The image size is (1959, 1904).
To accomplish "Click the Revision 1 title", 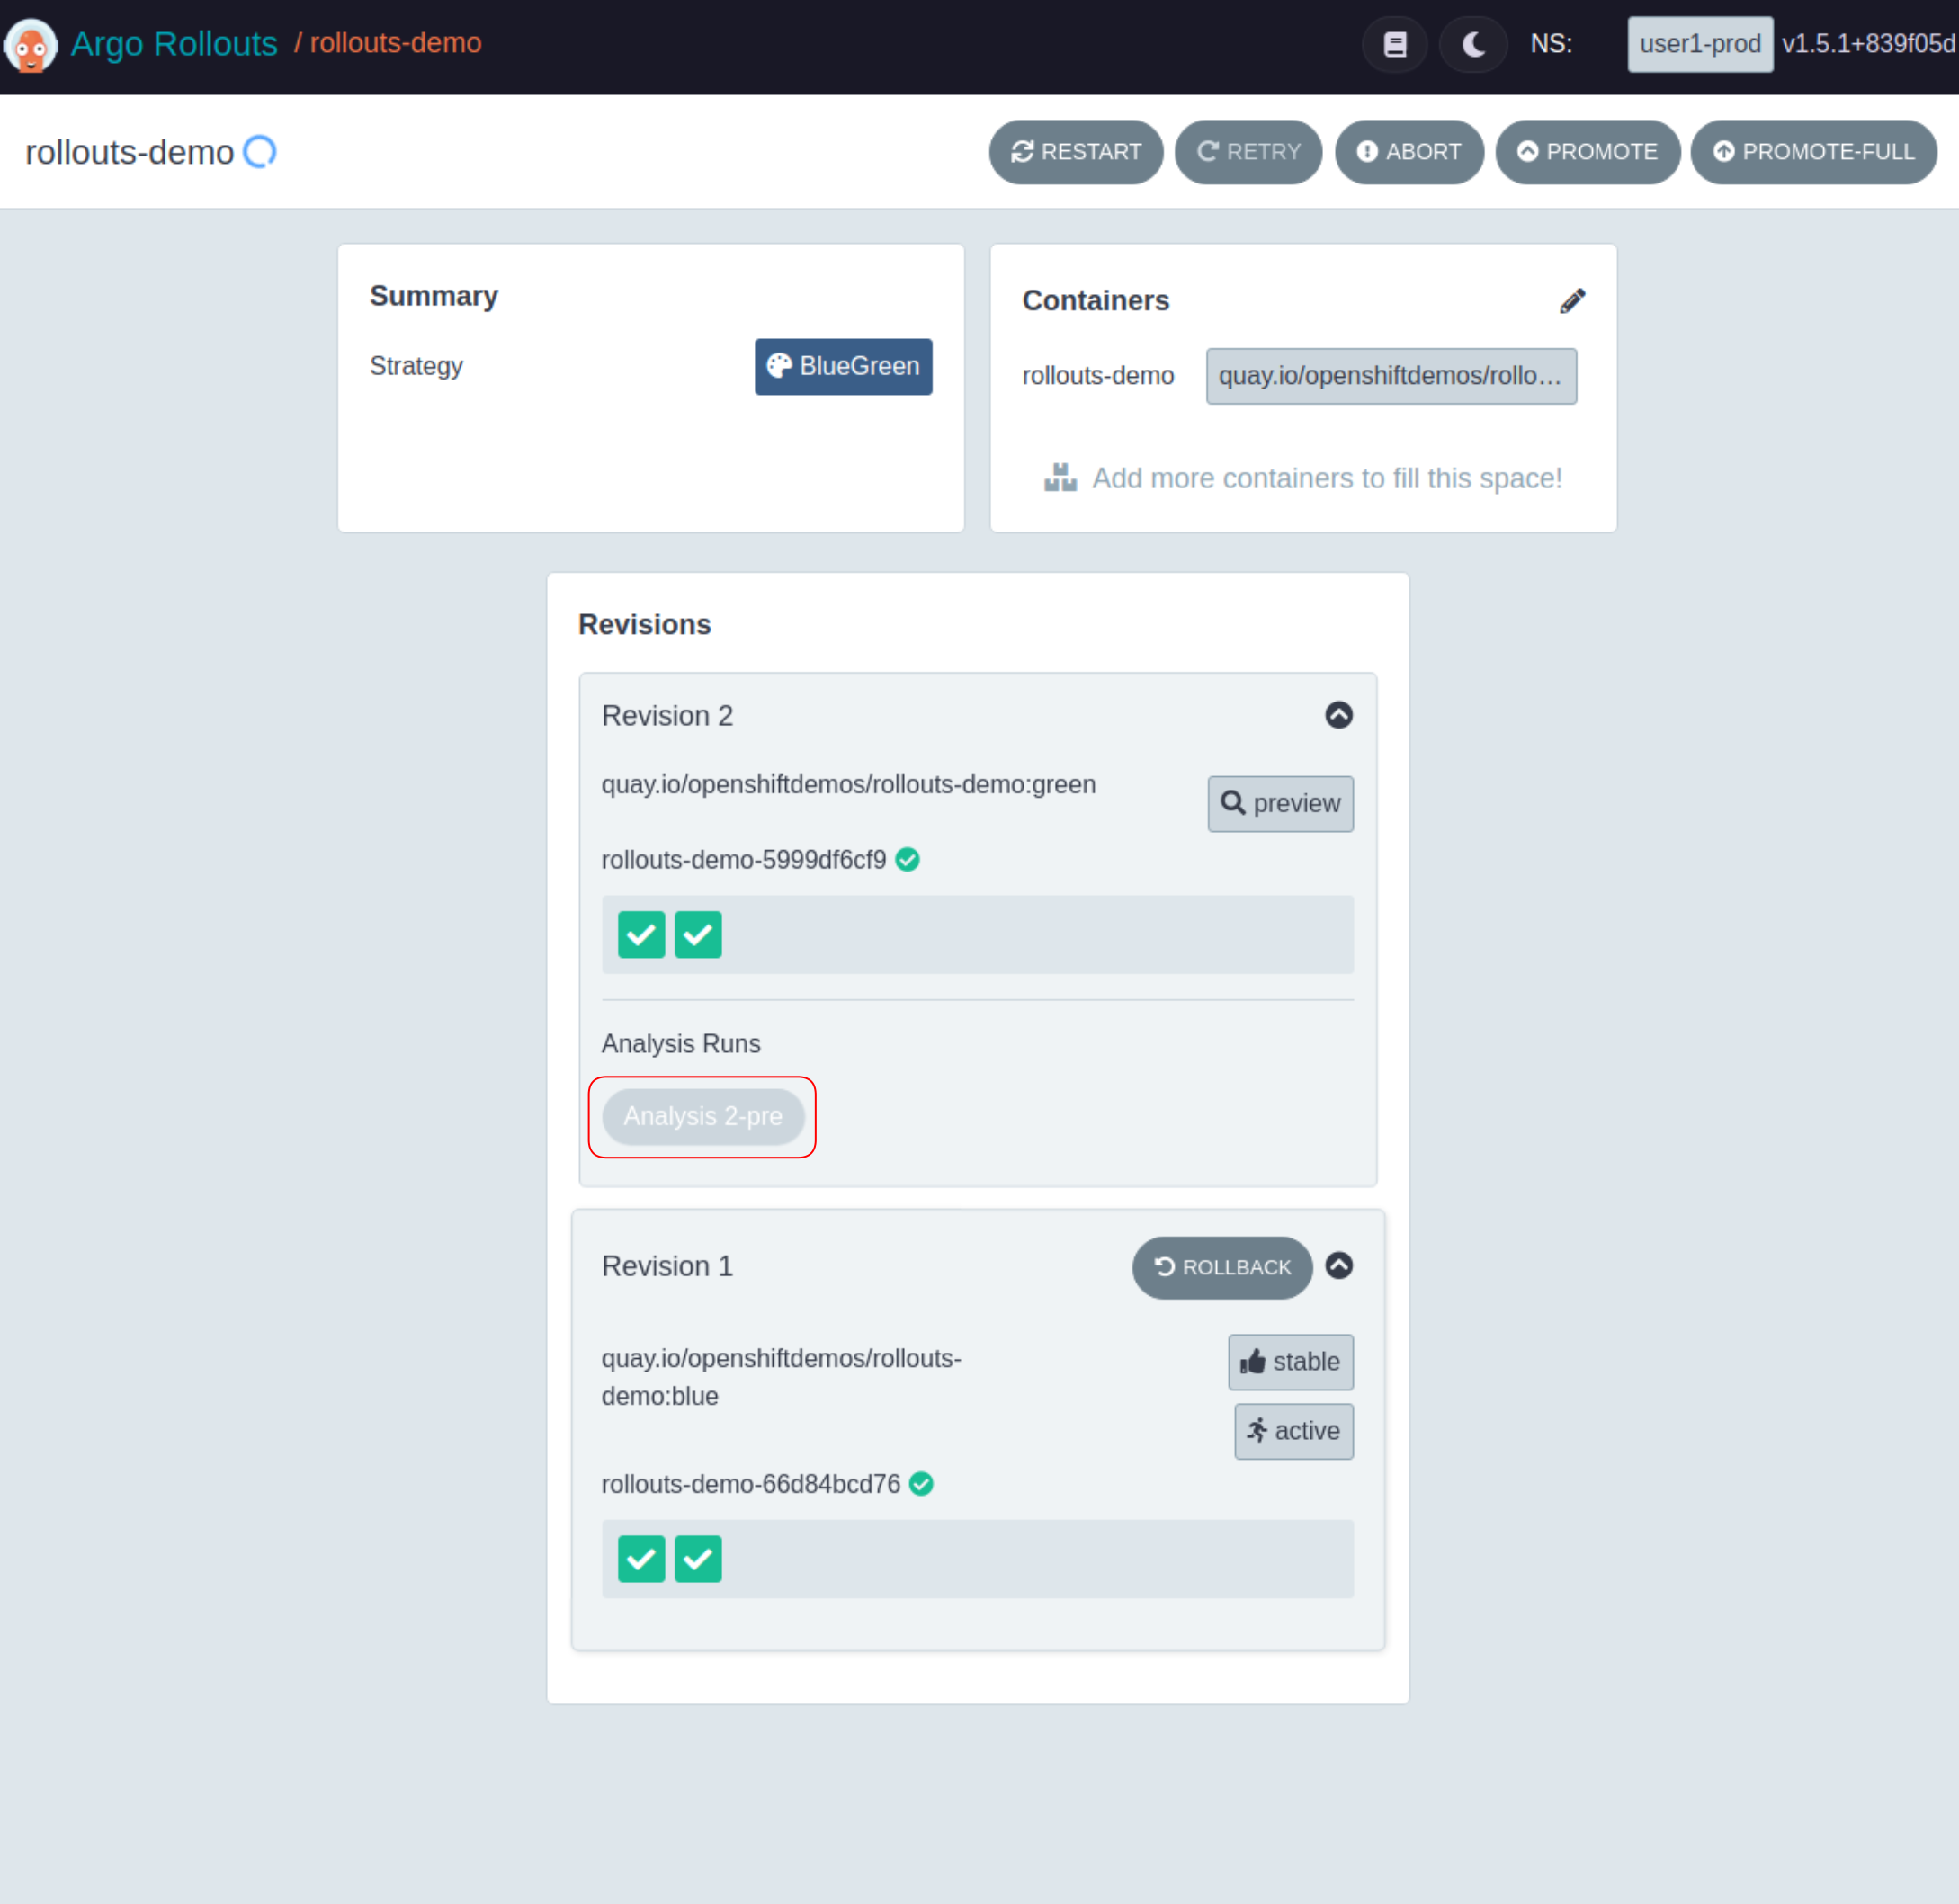I will tap(667, 1266).
